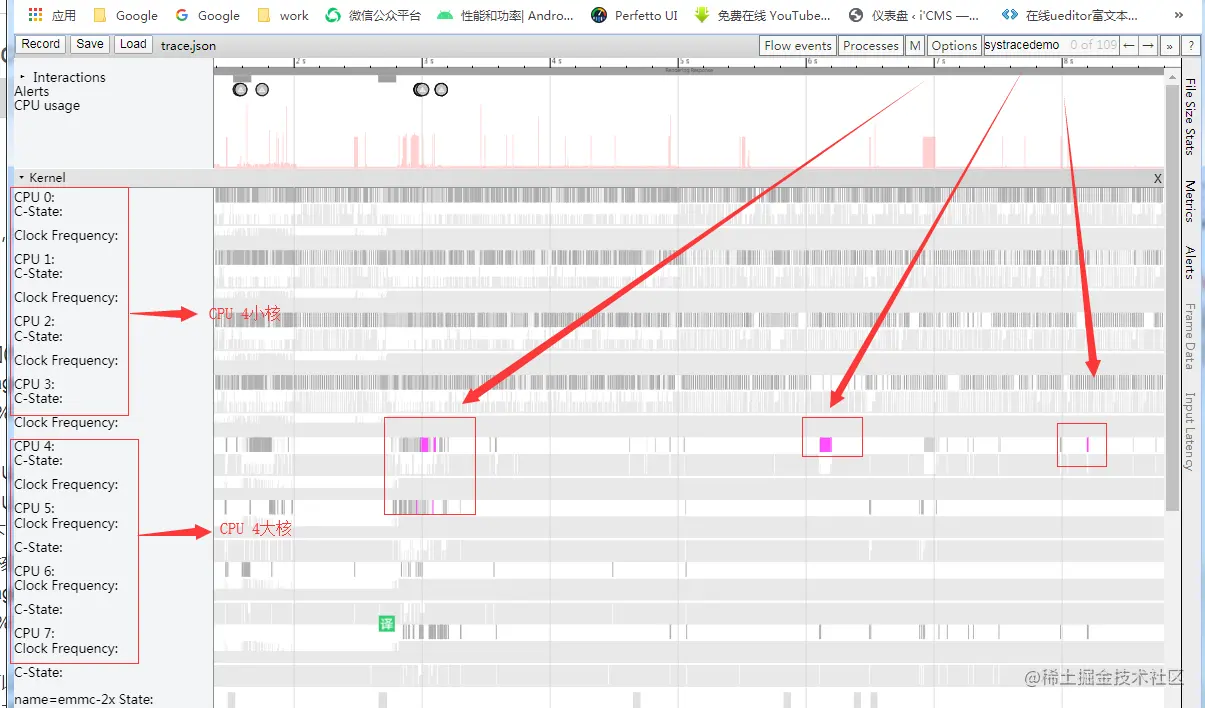Image resolution: width=1205 pixels, height=708 pixels.
Task: Select the CPU 7: track label
Action: [x=34, y=633]
